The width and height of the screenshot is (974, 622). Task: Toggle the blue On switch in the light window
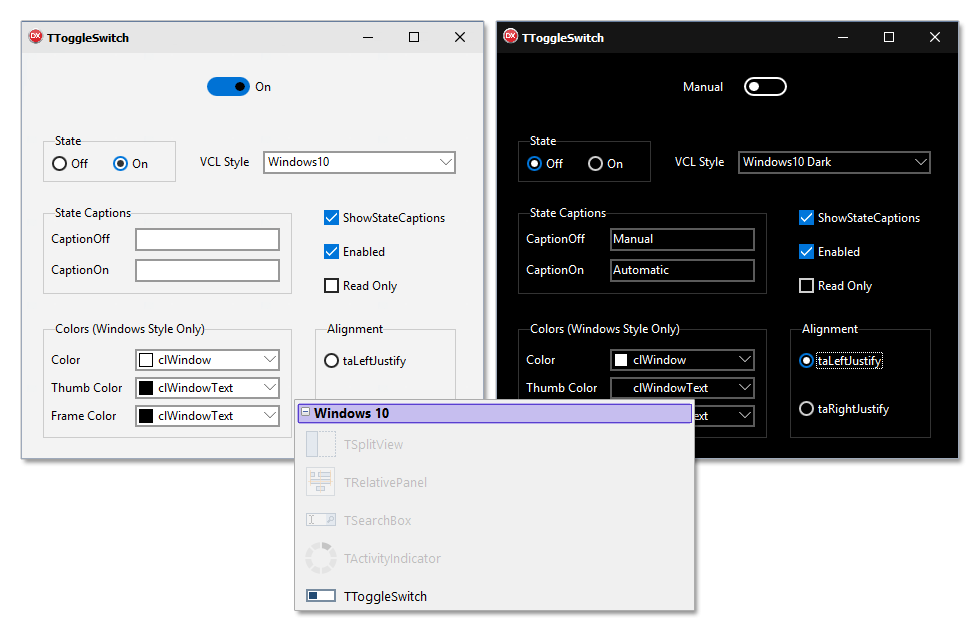coord(228,87)
